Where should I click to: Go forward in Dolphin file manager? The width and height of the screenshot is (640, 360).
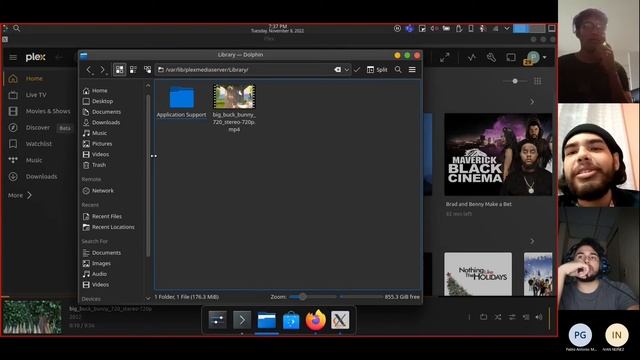point(102,70)
